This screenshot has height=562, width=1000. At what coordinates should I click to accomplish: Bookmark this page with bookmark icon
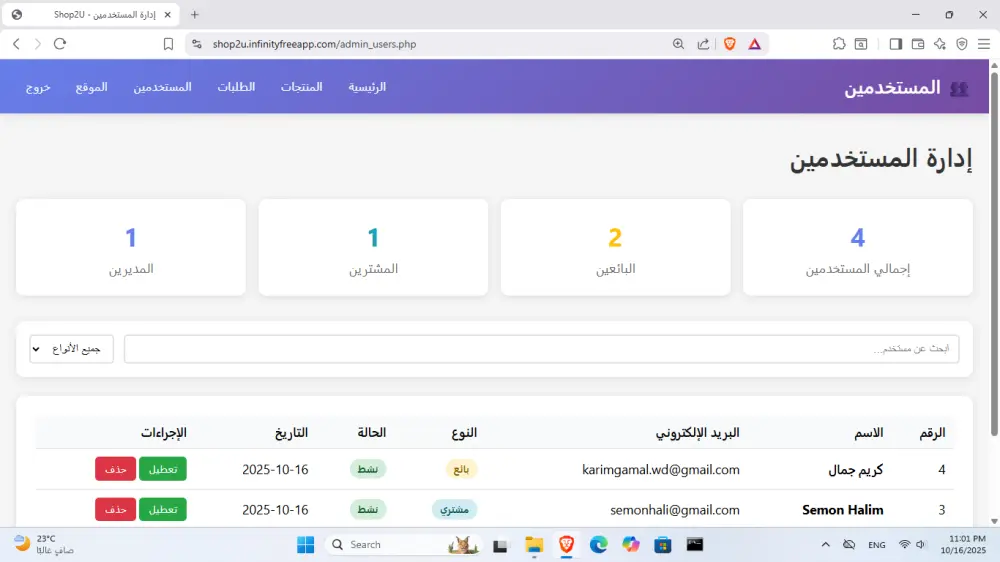coord(168,44)
